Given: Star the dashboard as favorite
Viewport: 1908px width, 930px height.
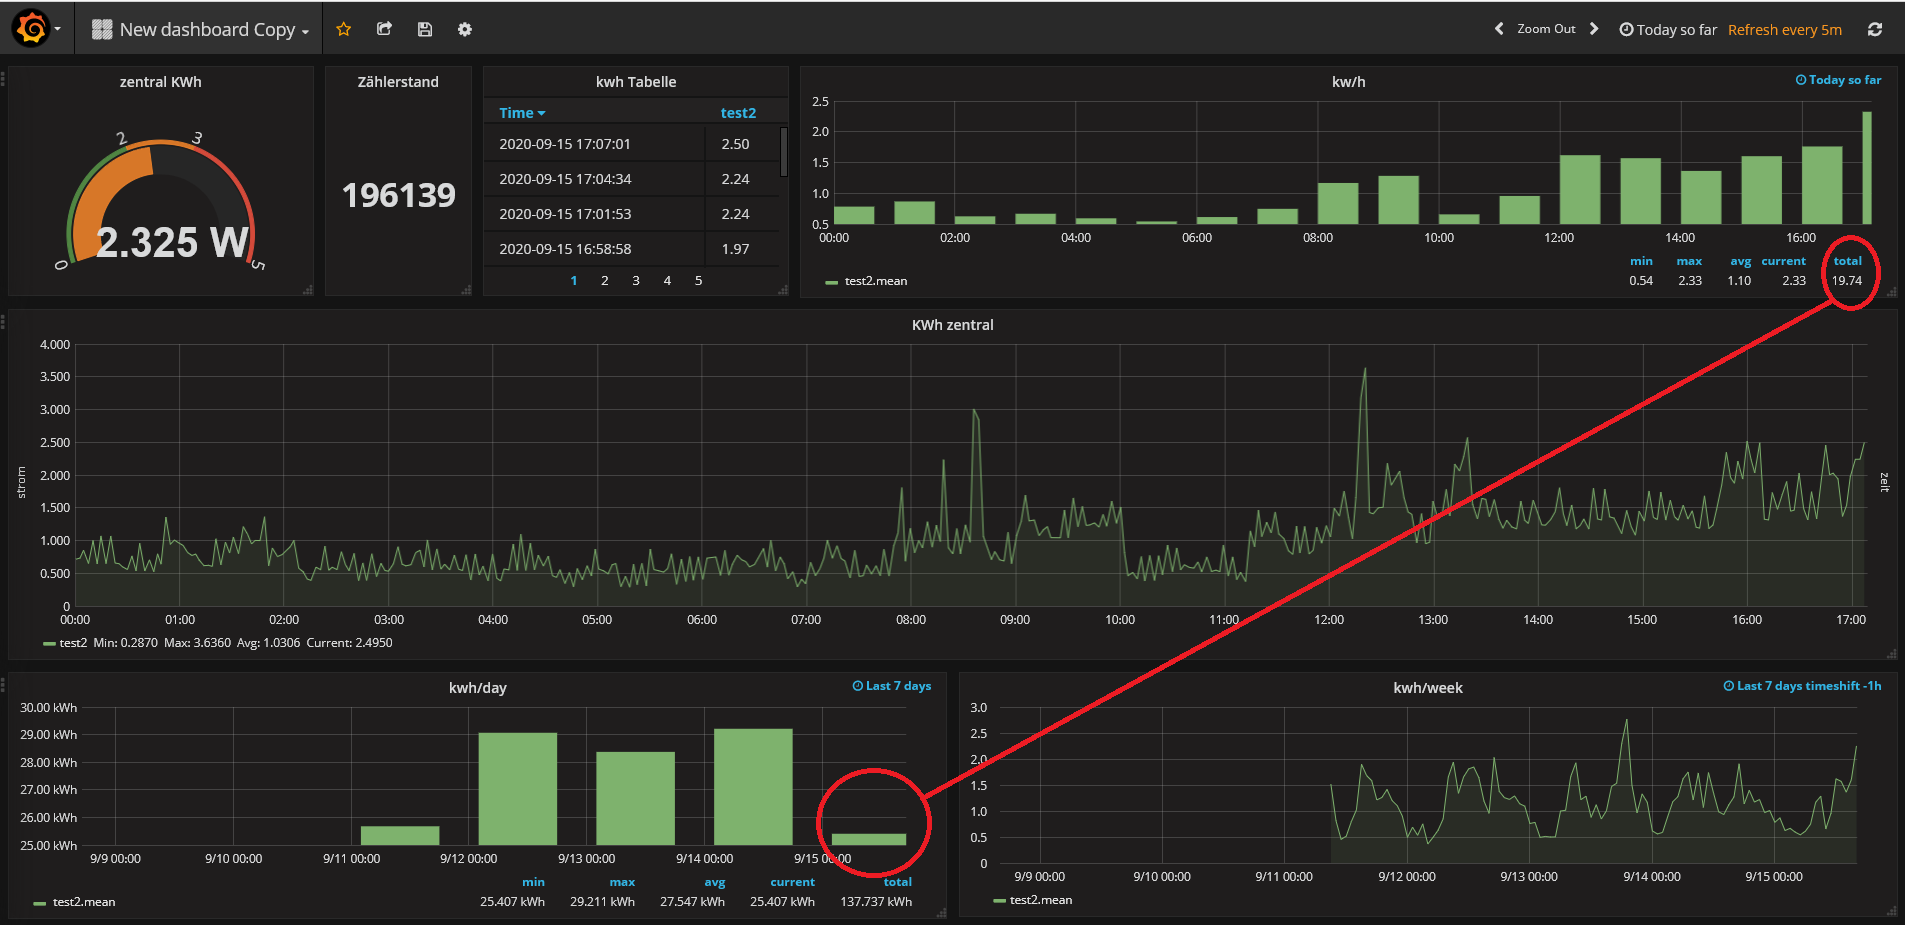Looking at the screenshot, I should pos(344,29).
